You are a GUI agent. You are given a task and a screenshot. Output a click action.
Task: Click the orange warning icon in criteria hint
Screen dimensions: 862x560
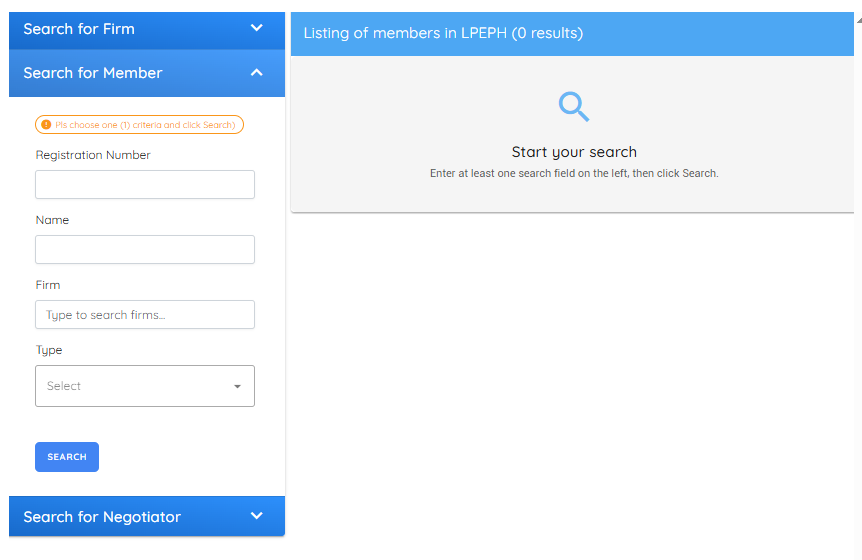coord(46,125)
